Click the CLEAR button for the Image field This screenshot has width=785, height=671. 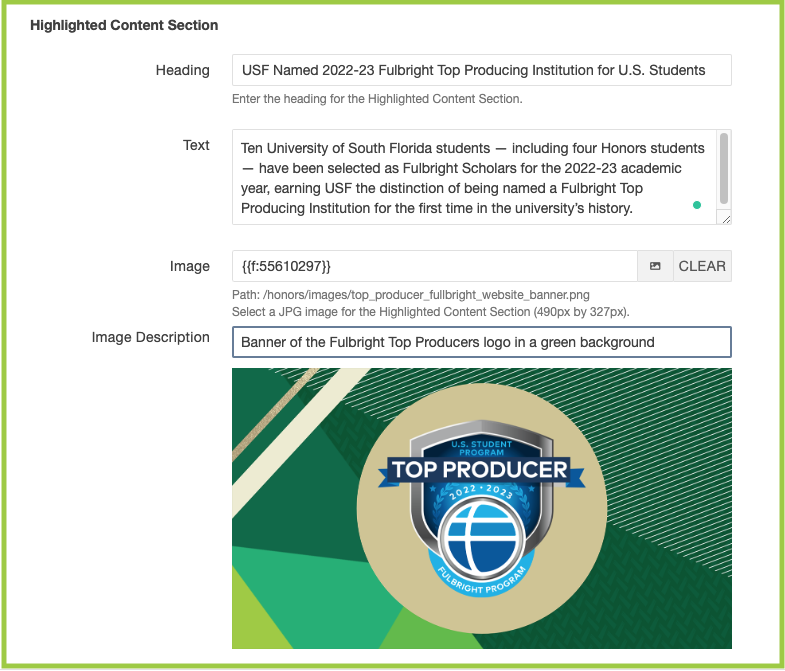[702, 266]
